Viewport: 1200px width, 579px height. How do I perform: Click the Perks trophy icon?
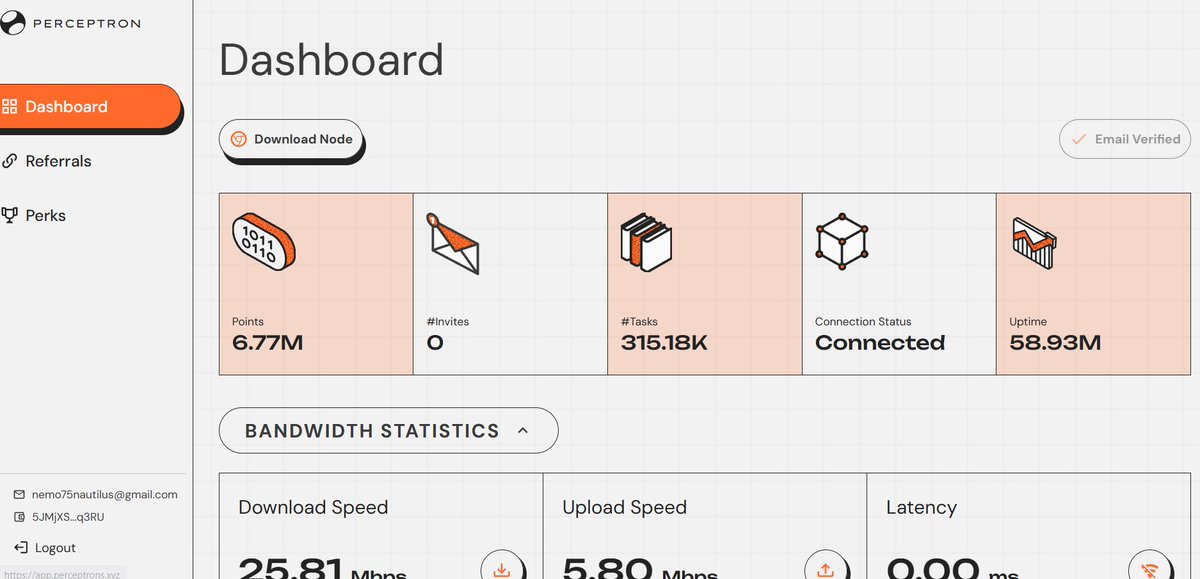9,215
